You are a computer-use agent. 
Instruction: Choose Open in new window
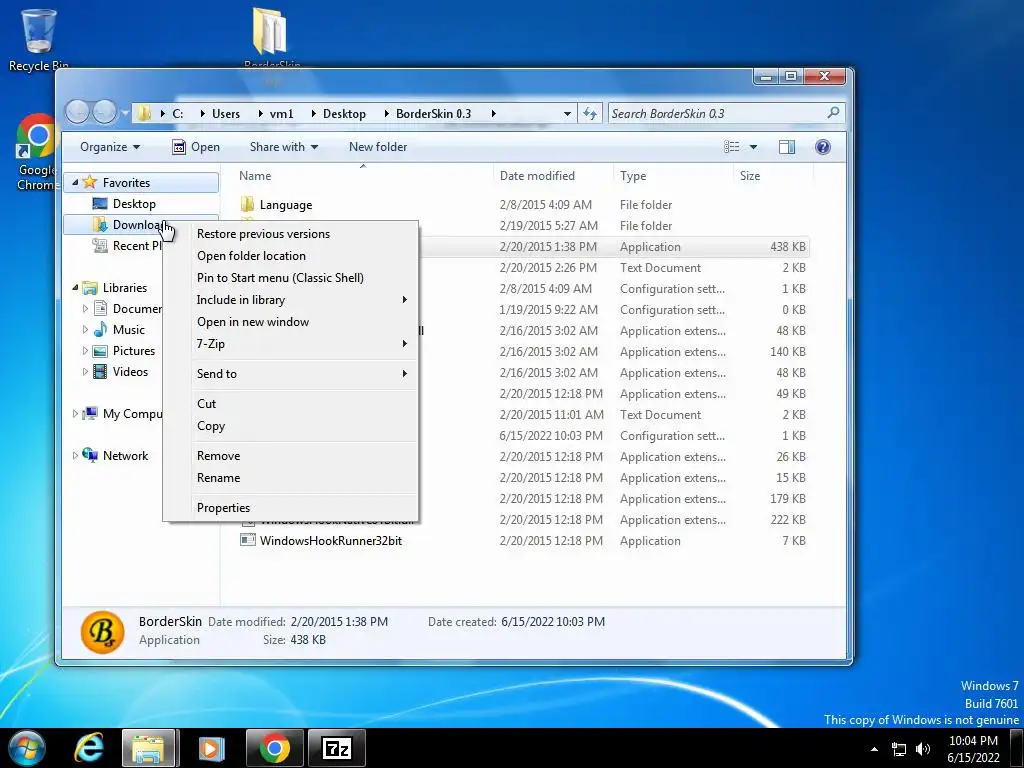[253, 322]
